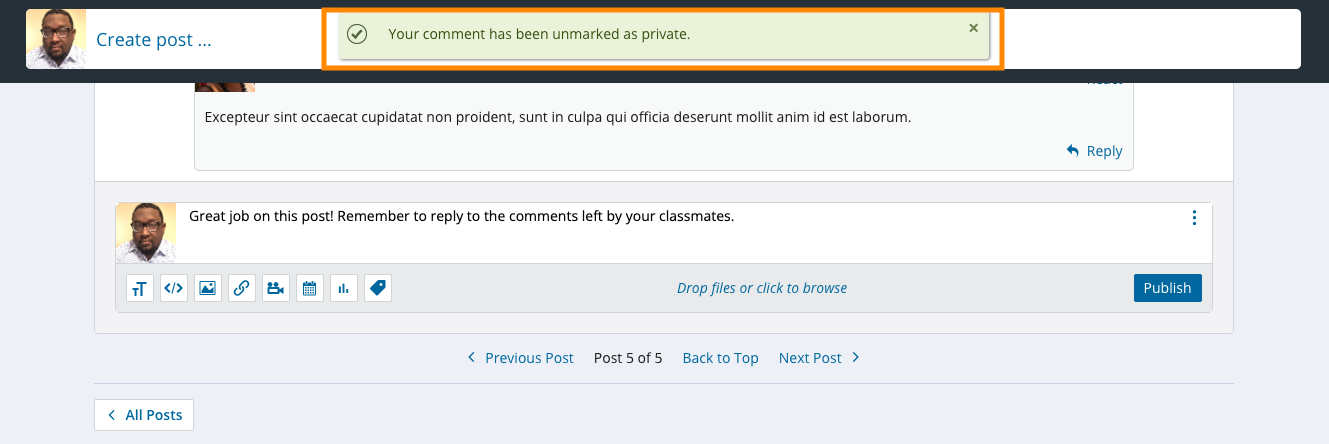
Task: Open the text formatting tool
Action: [x=140, y=288]
